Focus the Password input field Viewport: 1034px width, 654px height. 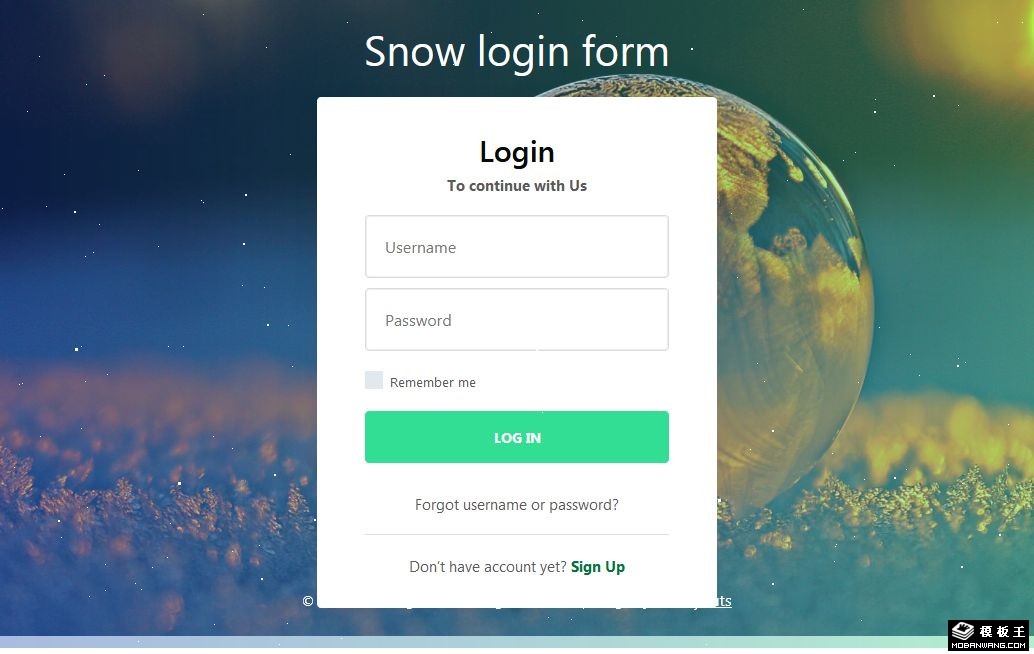coord(517,320)
